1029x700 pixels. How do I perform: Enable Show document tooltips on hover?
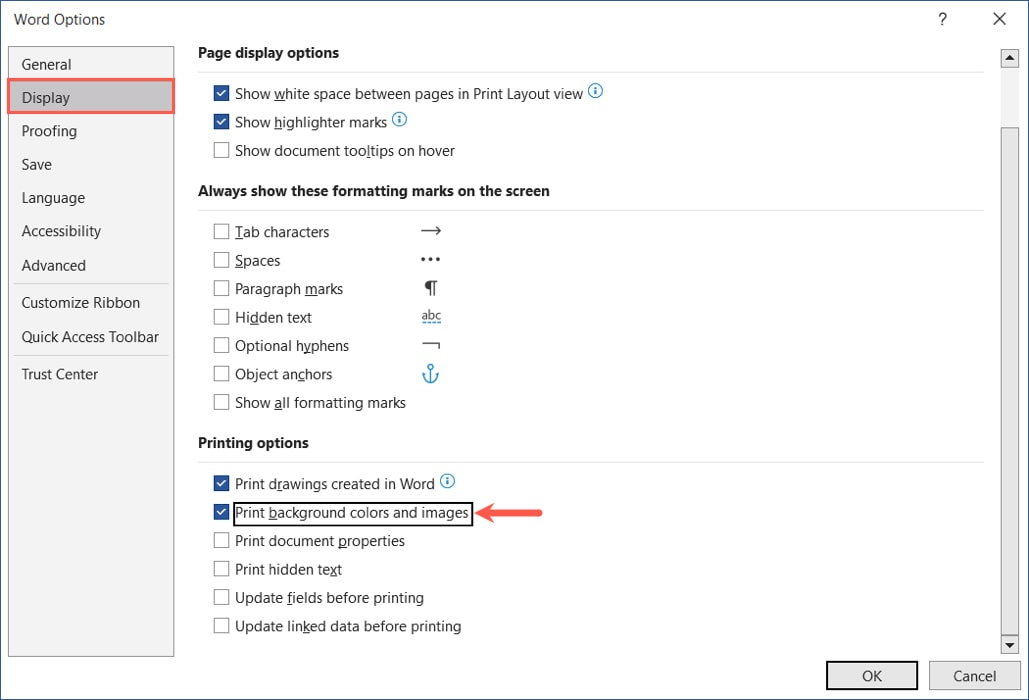pos(221,150)
